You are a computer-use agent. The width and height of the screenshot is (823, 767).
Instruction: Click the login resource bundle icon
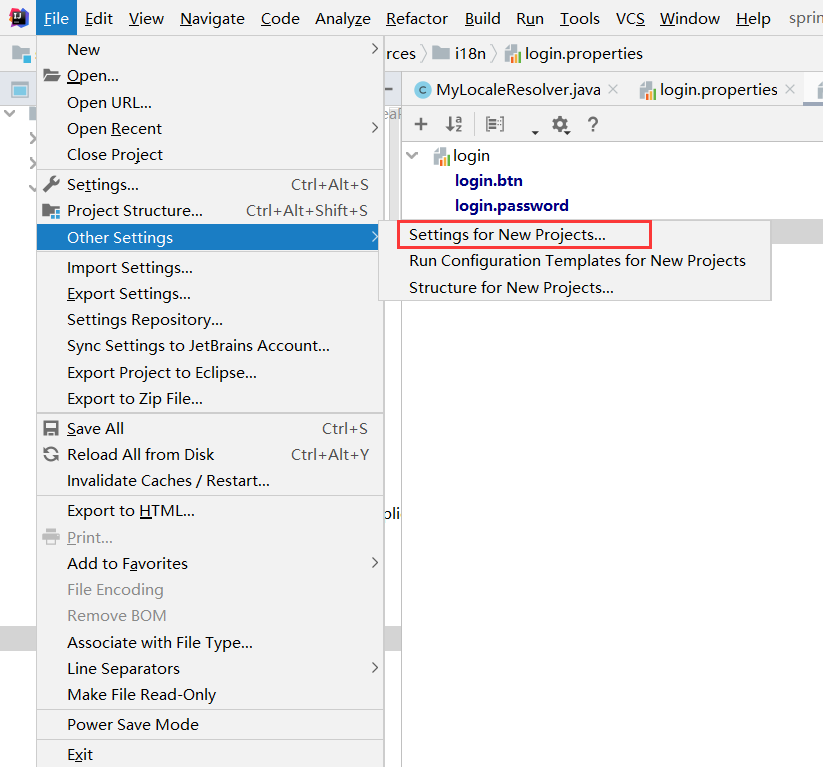point(441,156)
